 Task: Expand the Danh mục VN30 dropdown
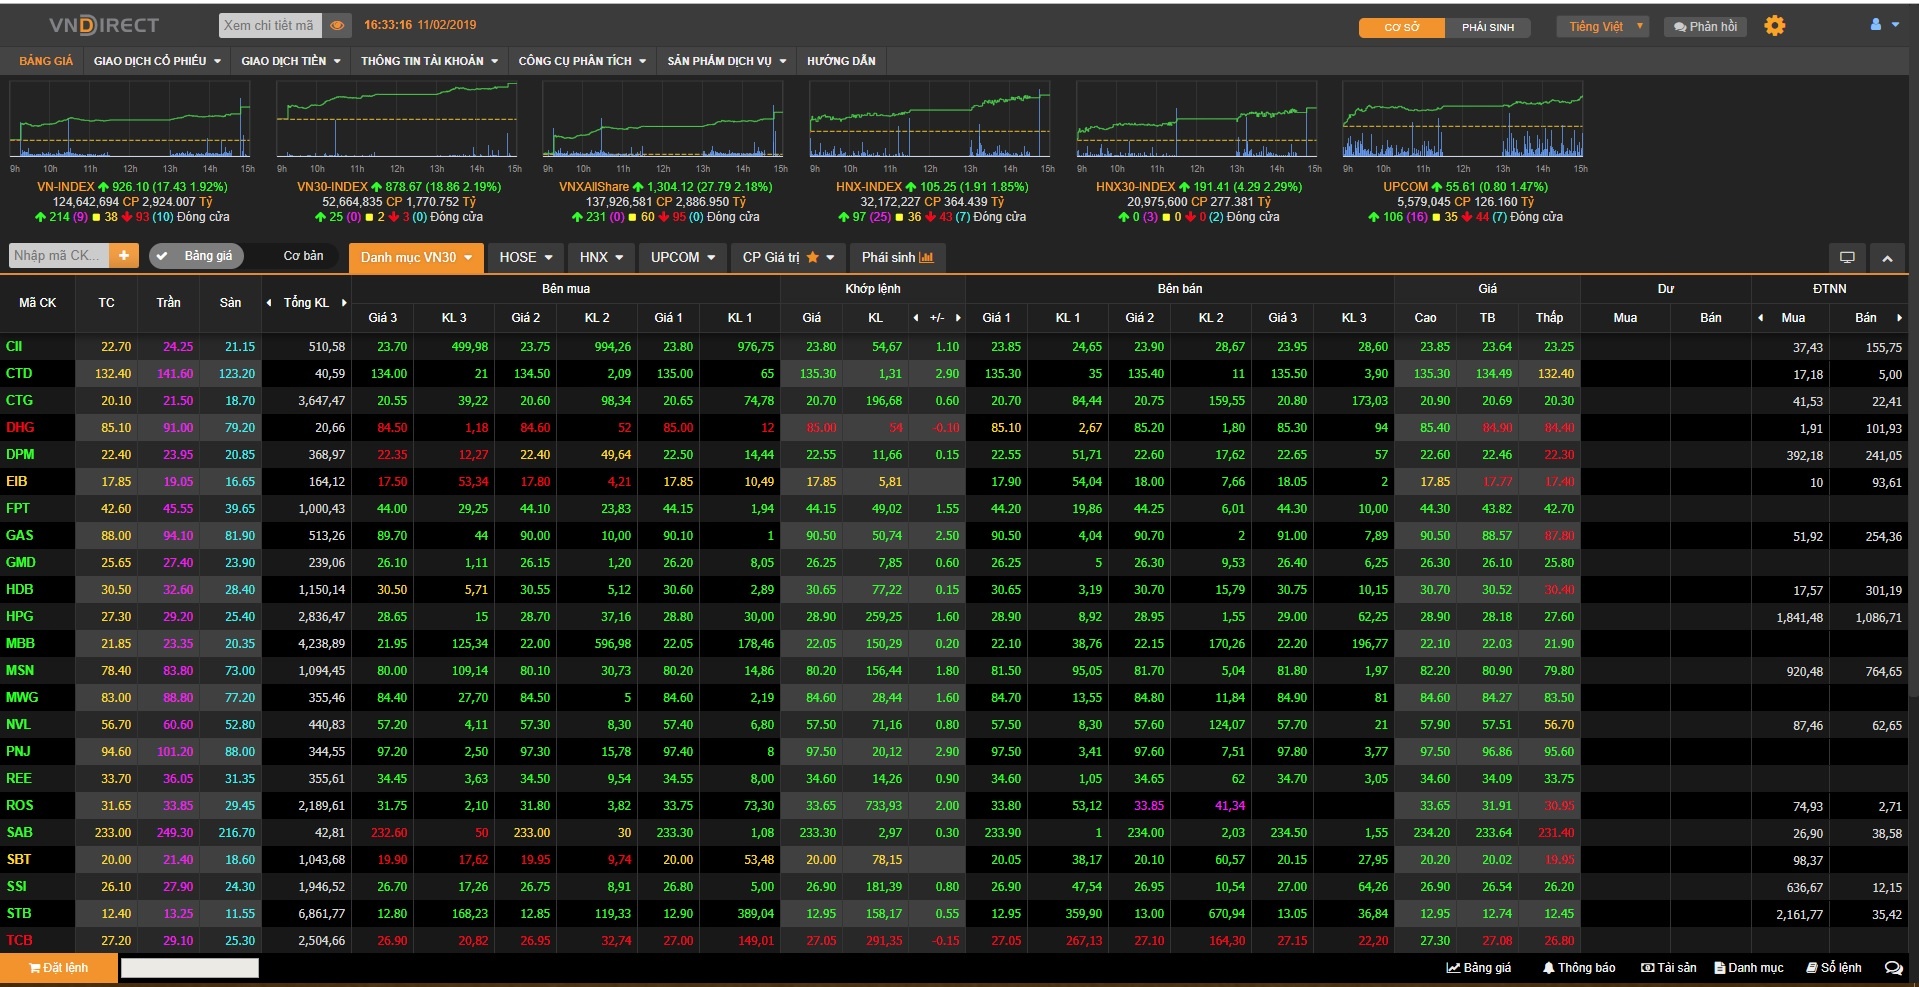coord(416,258)
